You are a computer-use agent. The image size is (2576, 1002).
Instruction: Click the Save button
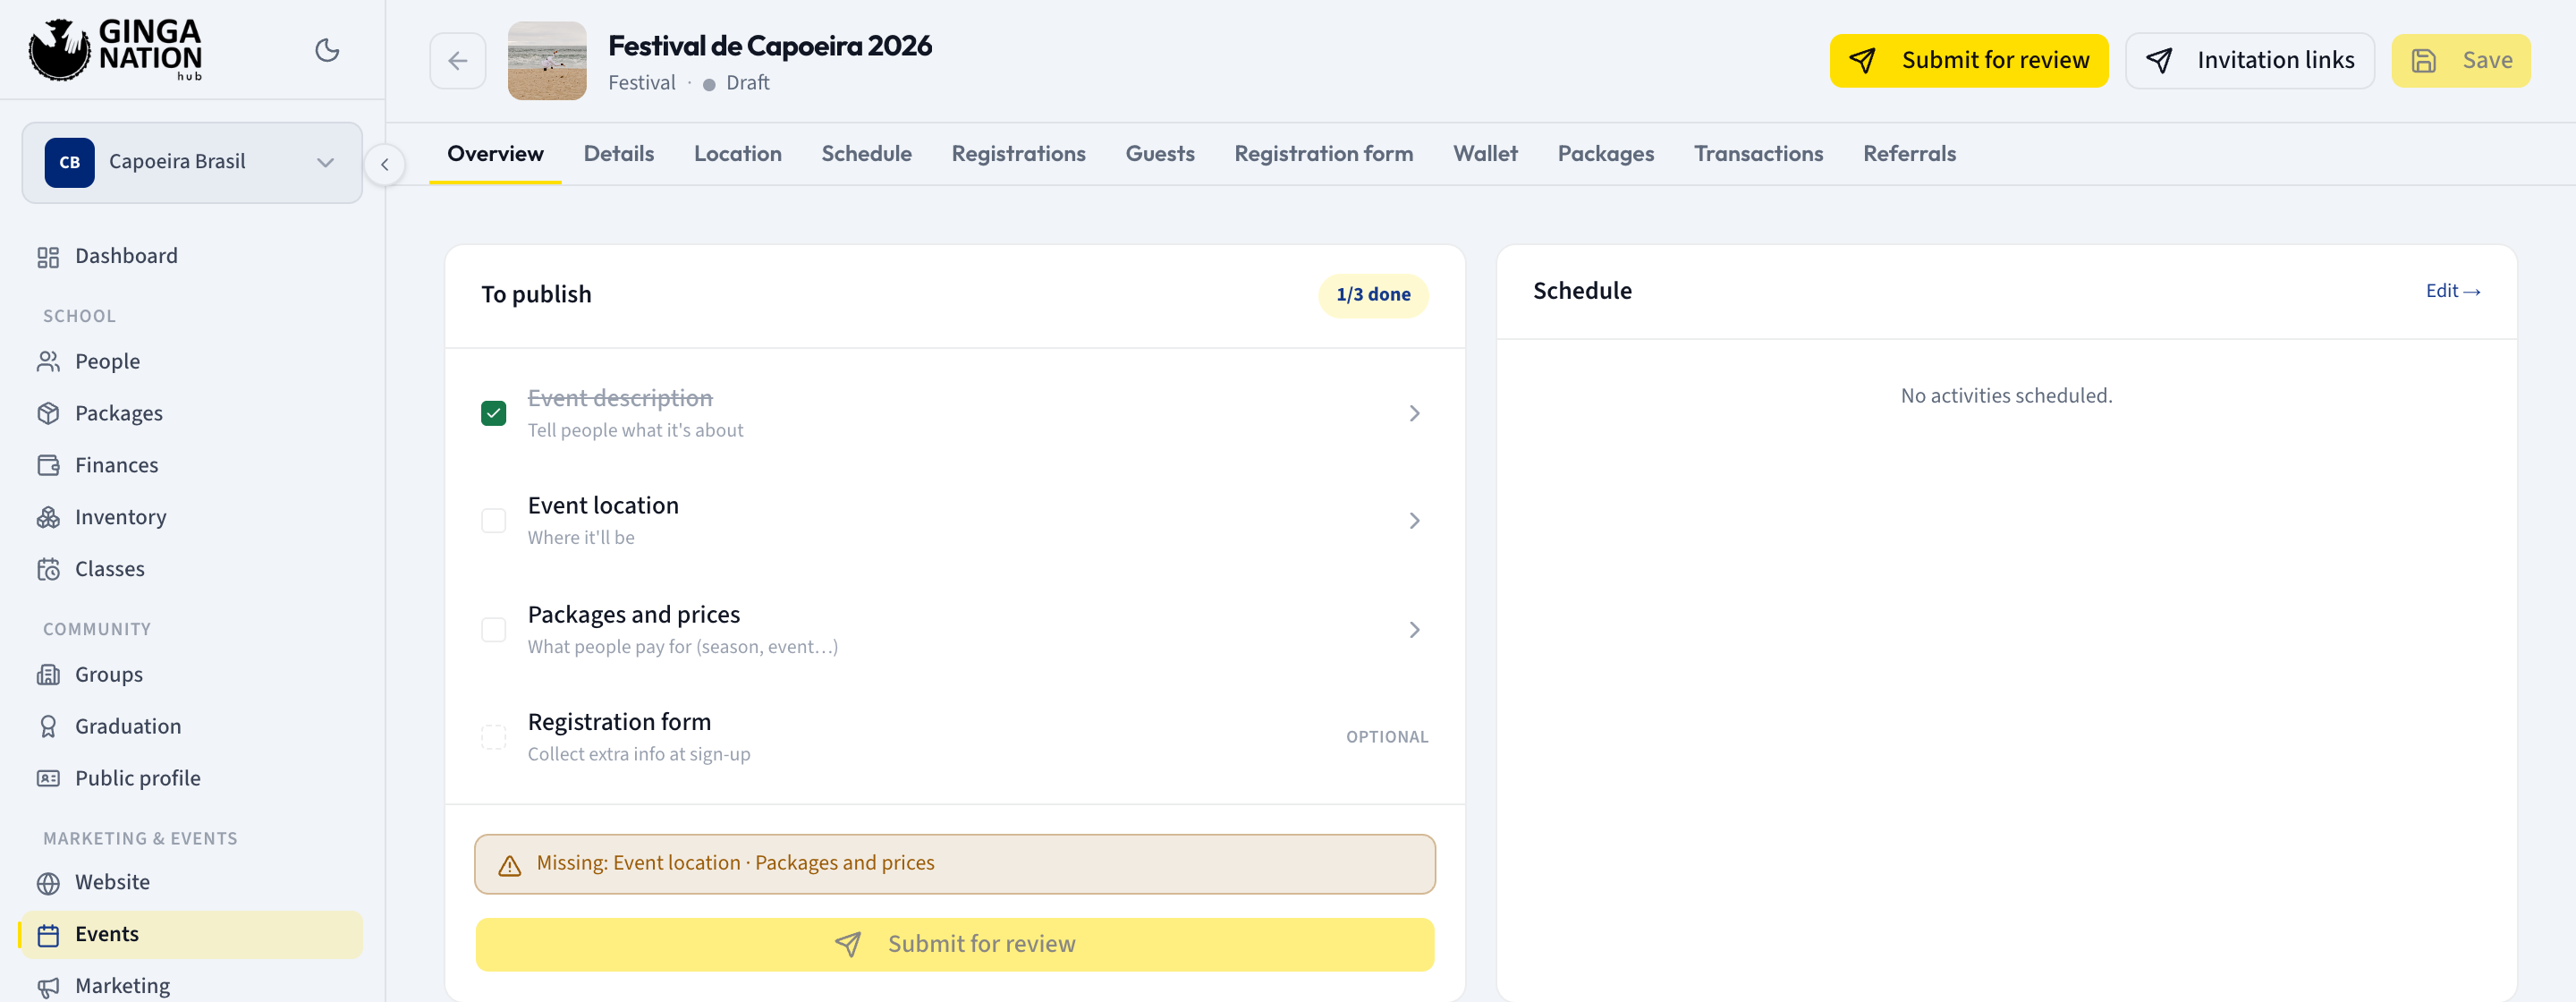click(x=2460, y=60)
